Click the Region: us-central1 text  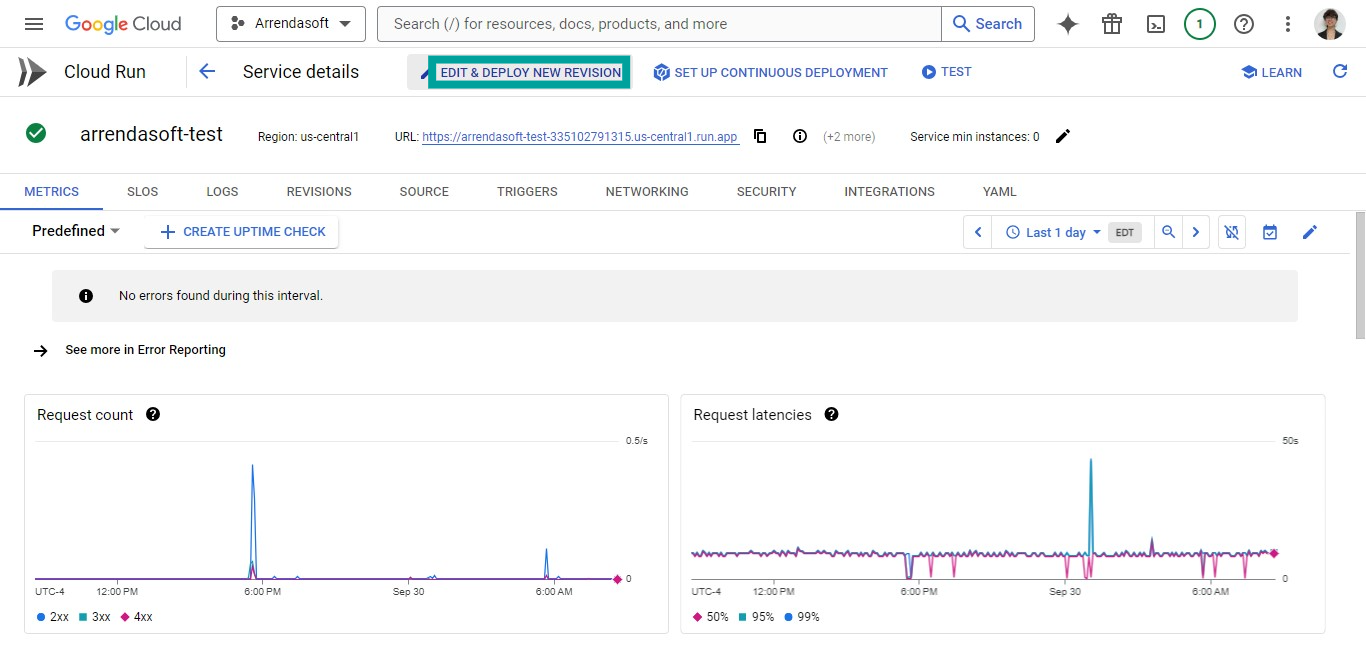308,137
